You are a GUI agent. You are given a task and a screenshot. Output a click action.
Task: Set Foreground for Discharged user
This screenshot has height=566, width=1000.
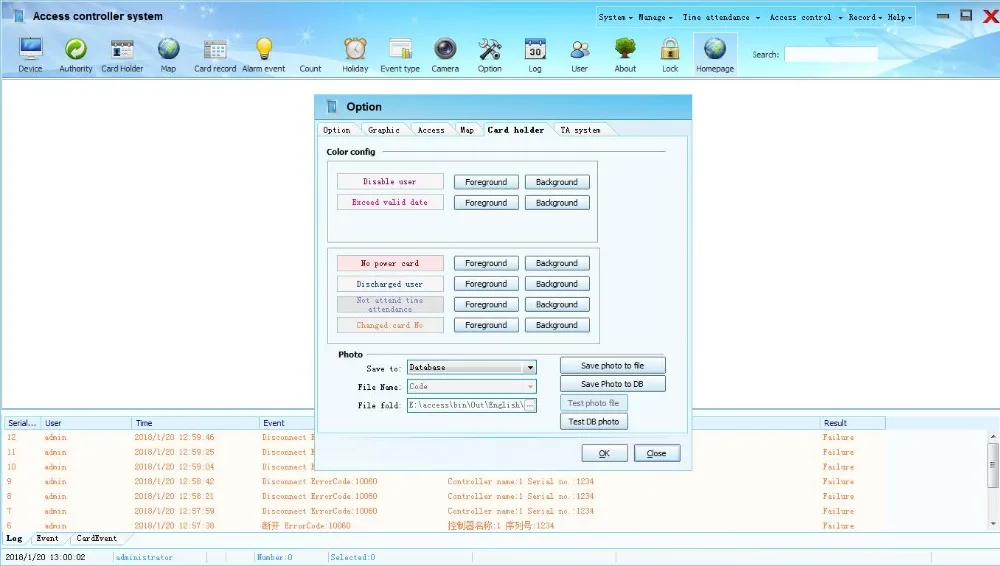point(486,284)
